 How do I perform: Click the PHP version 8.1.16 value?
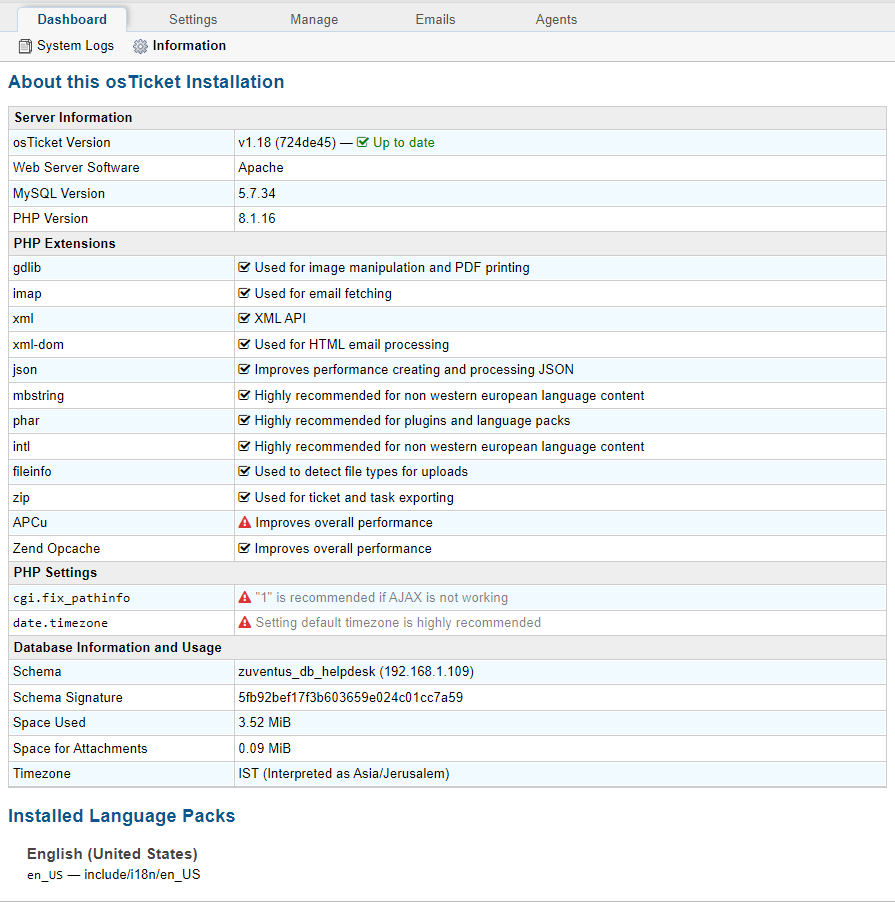pos(257,219)
